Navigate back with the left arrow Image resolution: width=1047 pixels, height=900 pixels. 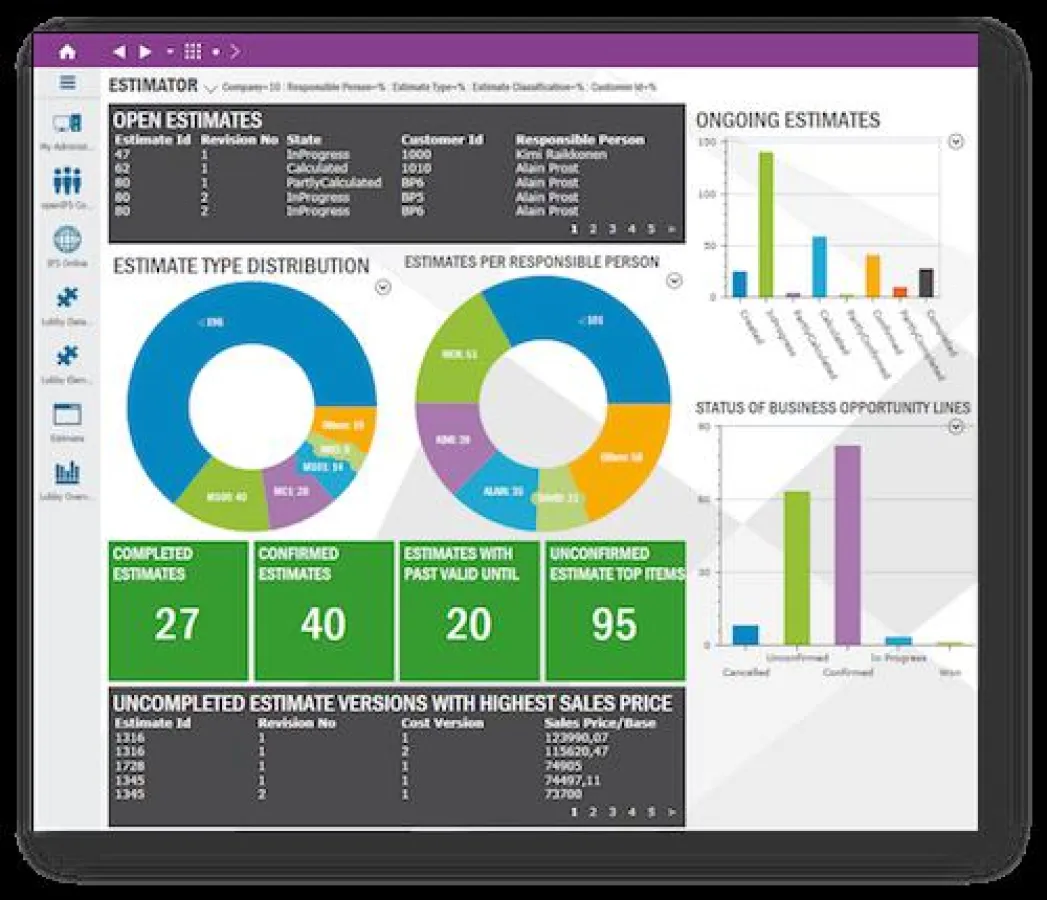coord(119,52)
